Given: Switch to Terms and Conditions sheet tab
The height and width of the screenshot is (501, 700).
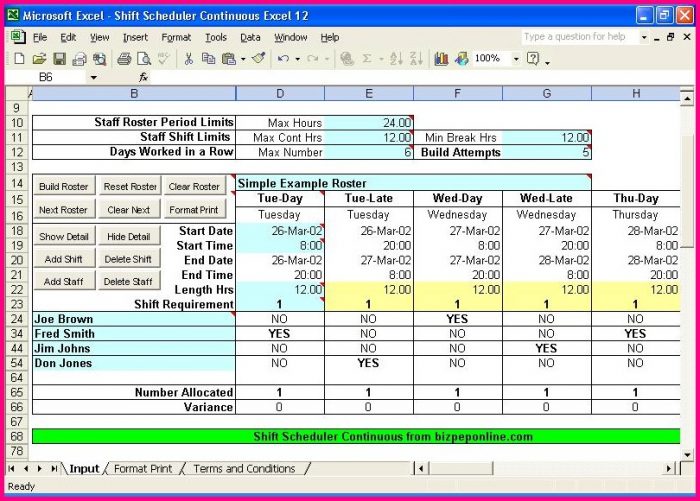Looking at the screenshot, I should [x=244, y=468].
